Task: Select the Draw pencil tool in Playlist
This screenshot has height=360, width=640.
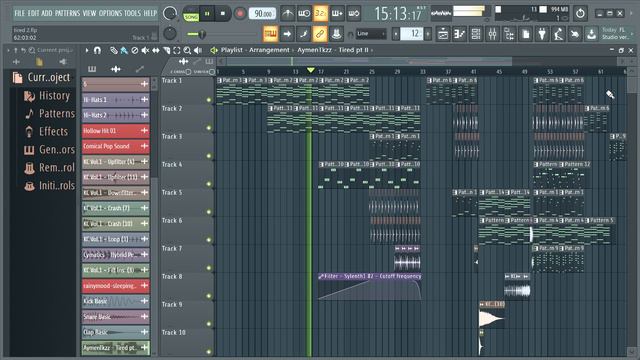Action: [x=113, y=51]
